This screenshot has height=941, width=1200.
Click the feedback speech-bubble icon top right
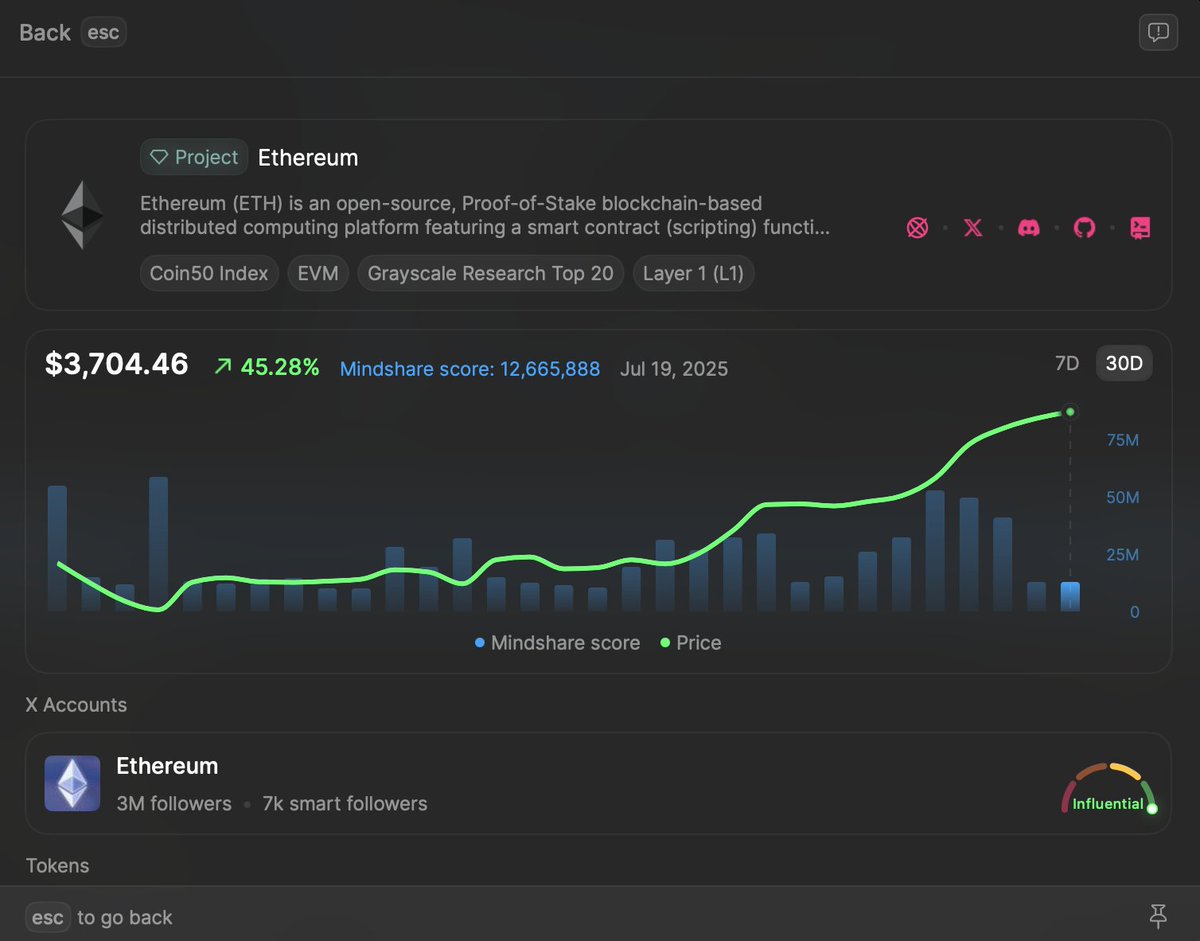(x=1157, y=32)
